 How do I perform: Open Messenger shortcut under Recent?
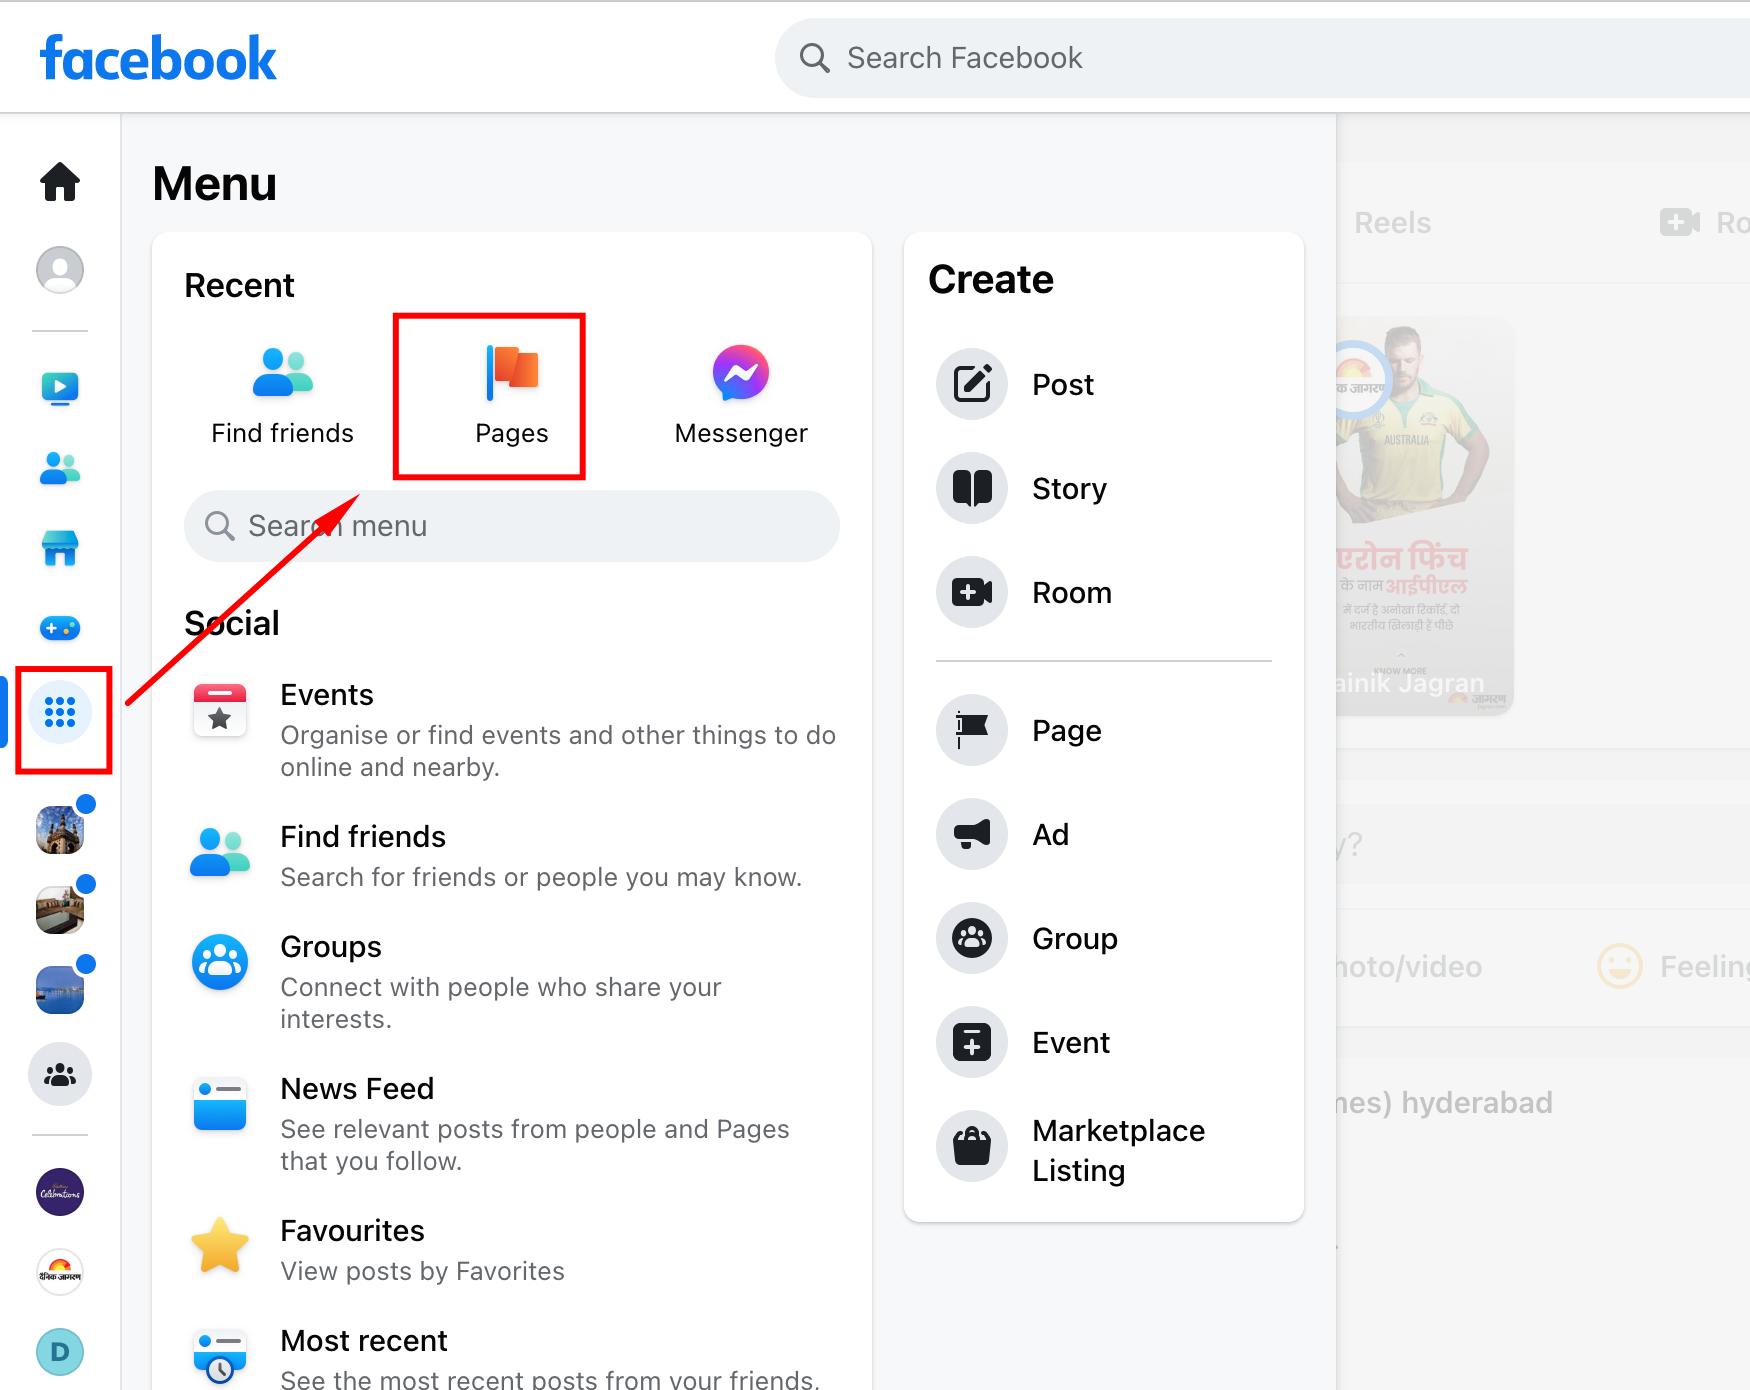[x=741, y=396]
